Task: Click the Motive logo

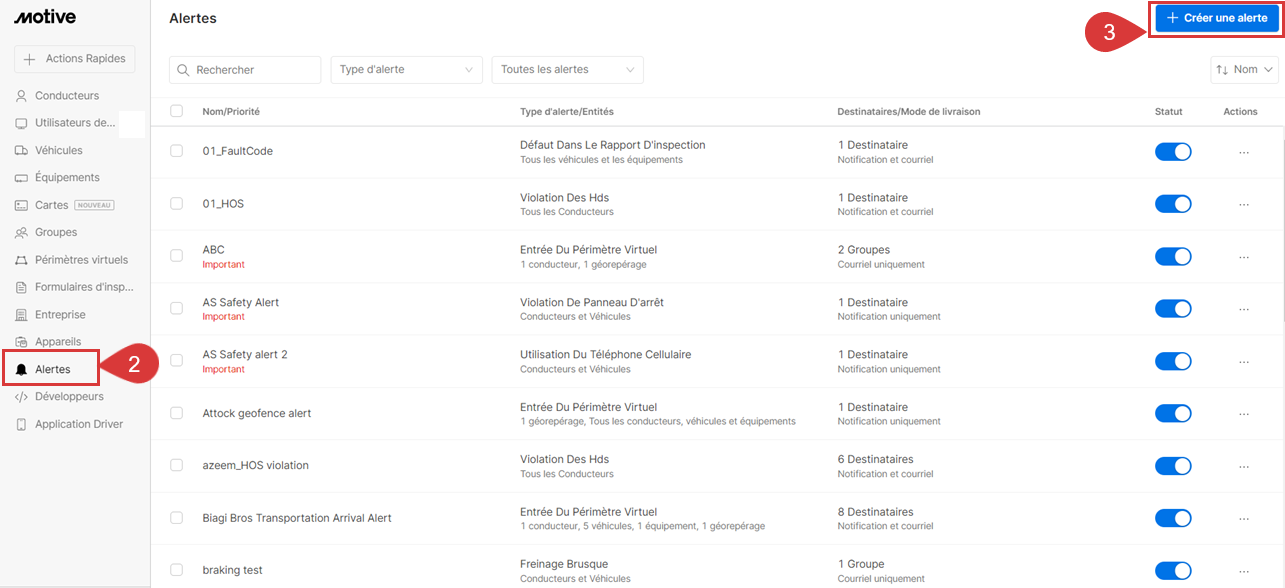Action: point(45,17)
